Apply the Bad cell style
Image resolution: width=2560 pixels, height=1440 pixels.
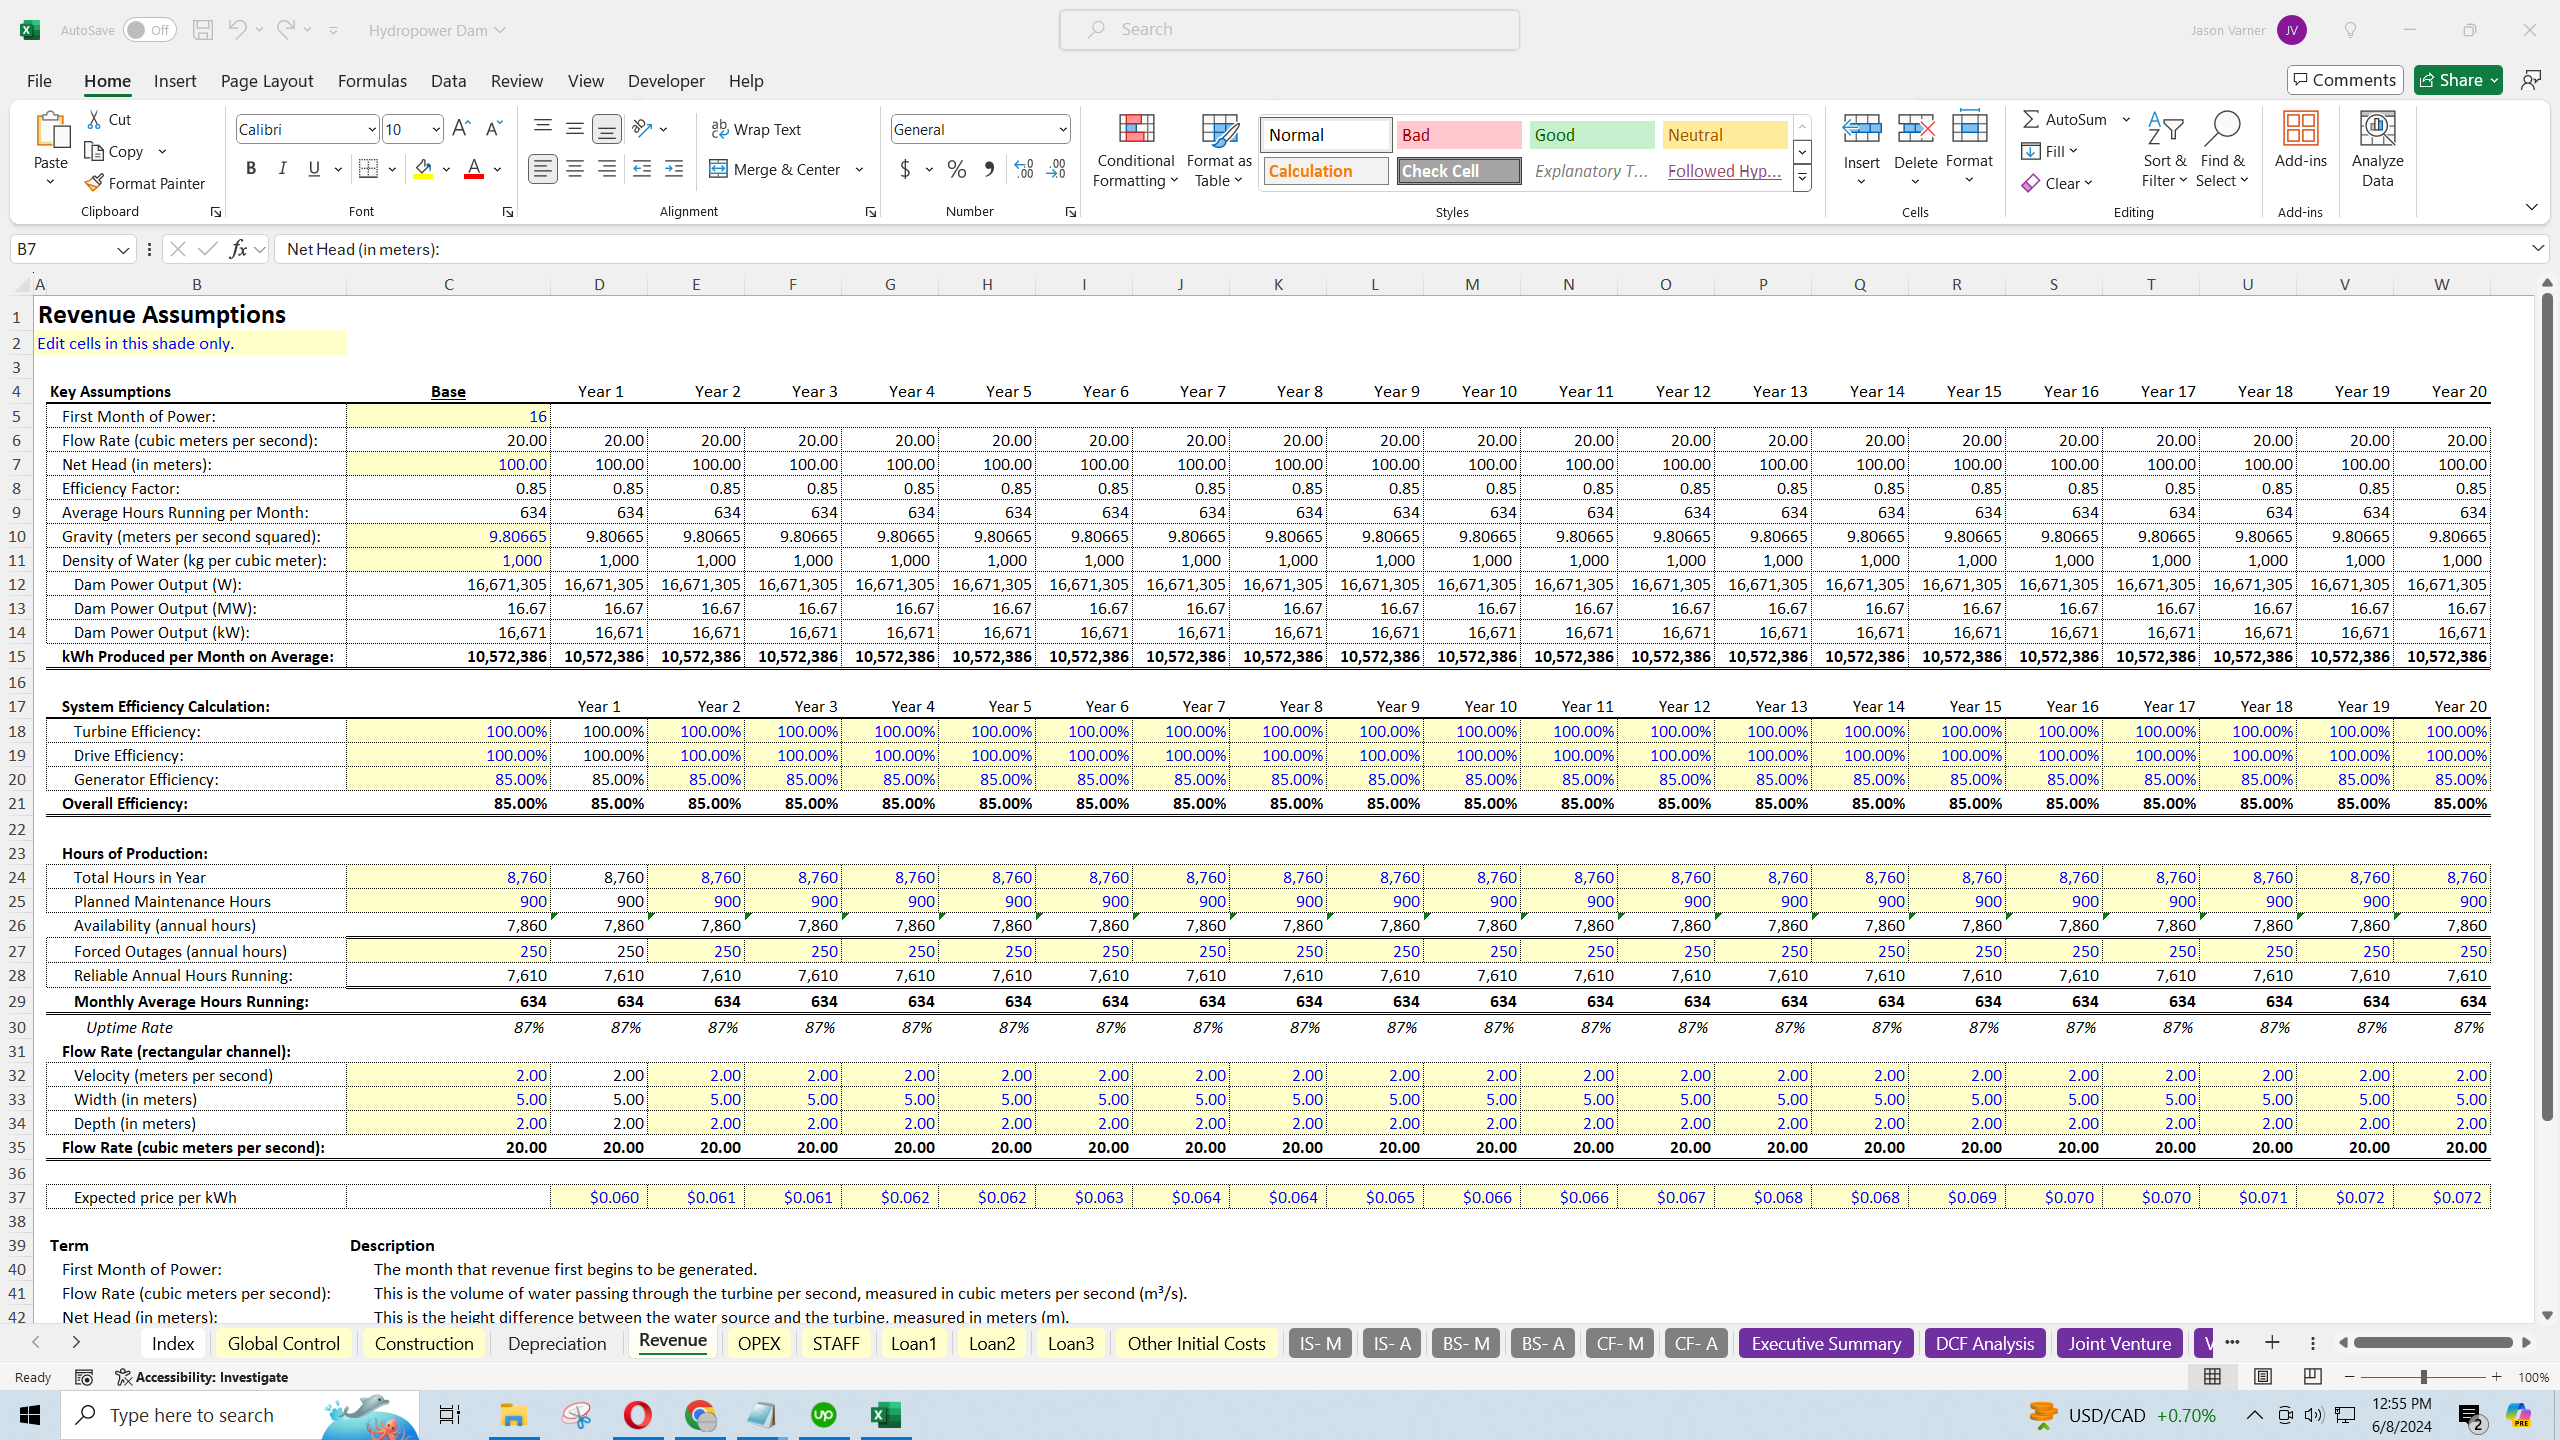(1458, 135)
